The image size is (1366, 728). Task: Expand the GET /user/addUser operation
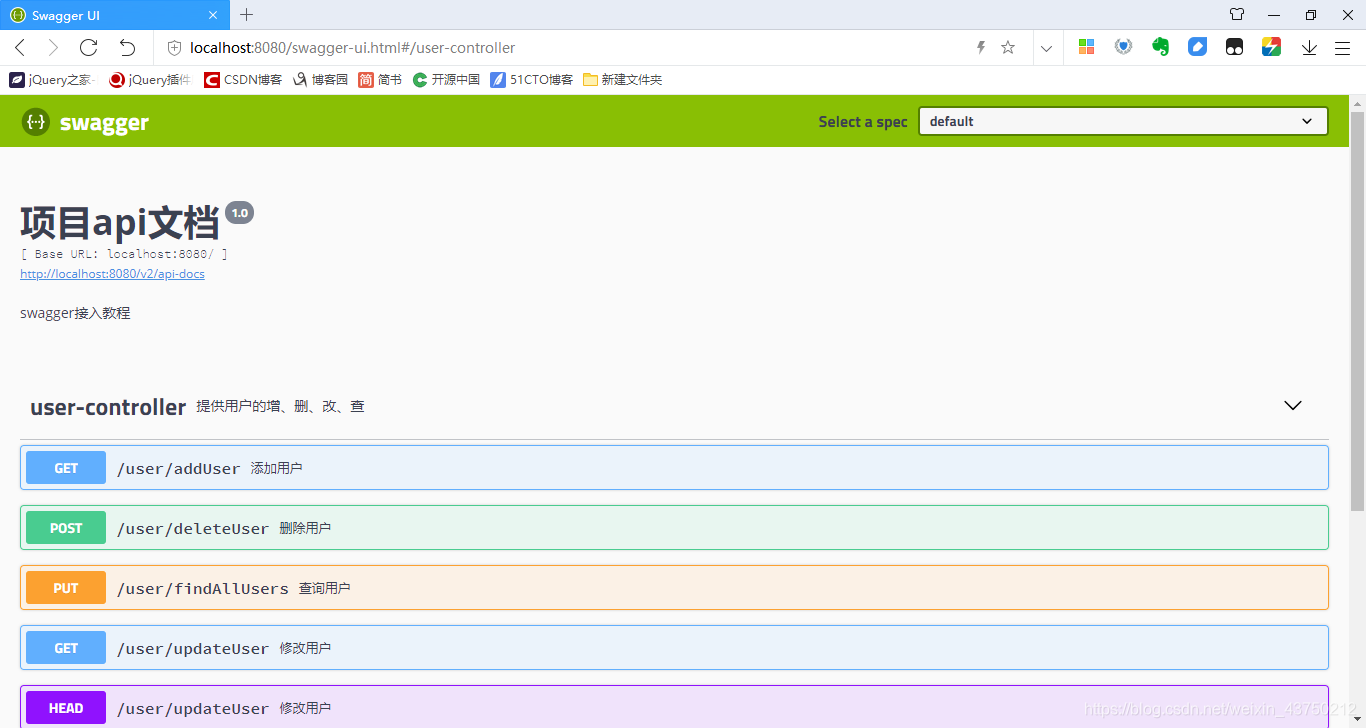tap(674, 468)
